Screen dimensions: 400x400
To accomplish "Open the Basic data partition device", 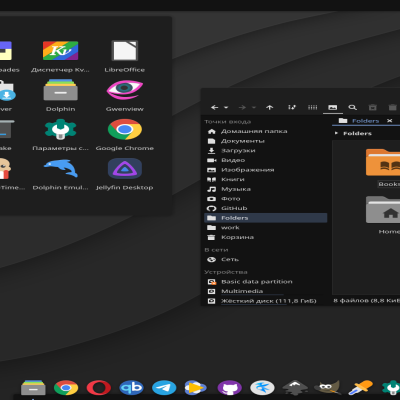I will pos(265,282).
